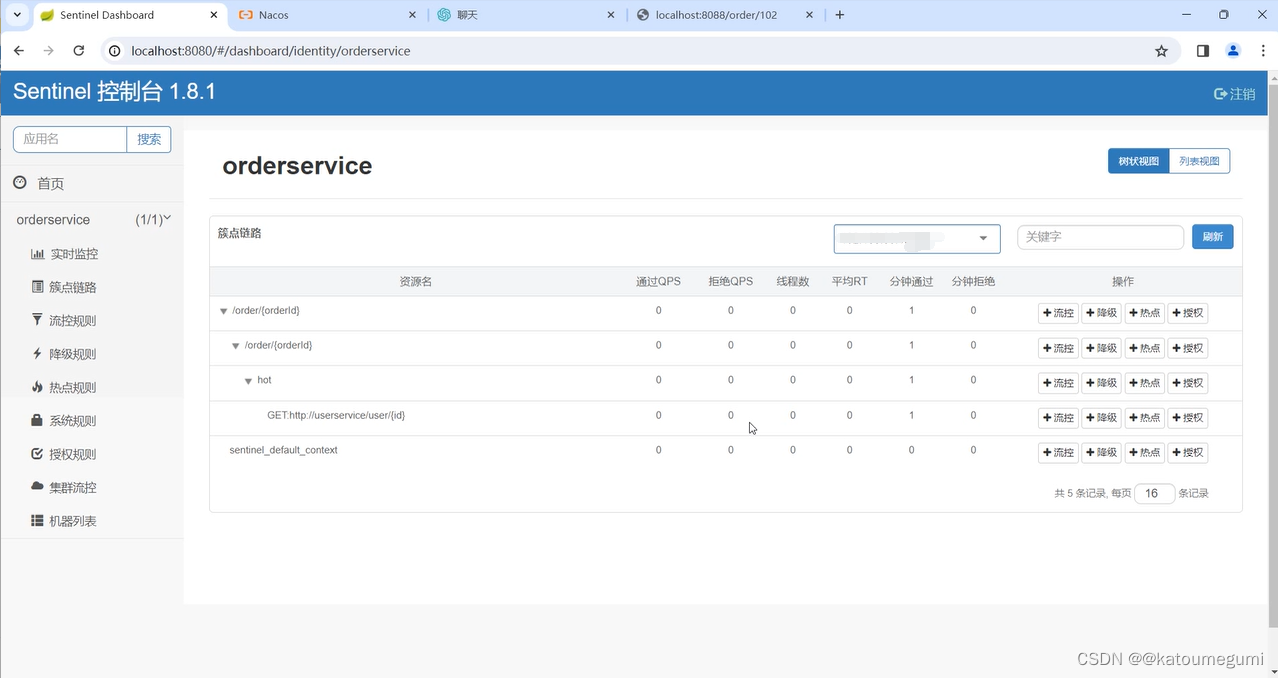Add 降级 rule for top /order/{orderId}
The image size is (1278, 678).
tap(1101, 313)
